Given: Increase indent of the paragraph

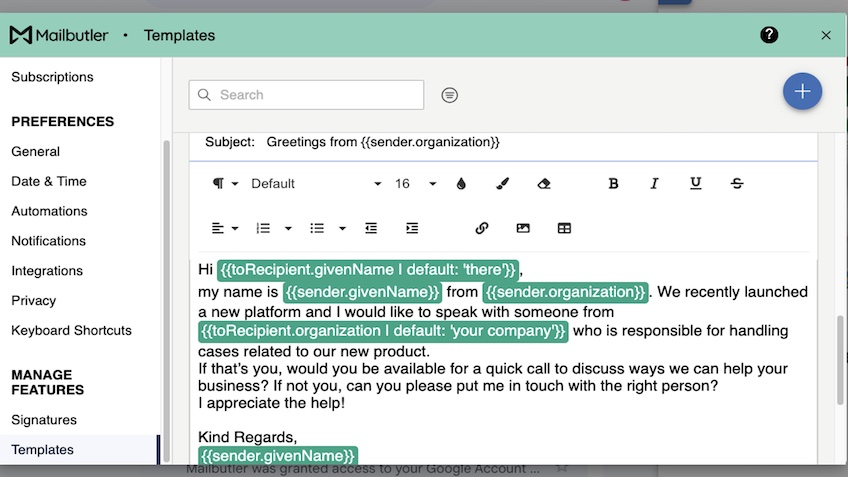Looking at the screenshot, I should pyautogui.click(x=412, y=228).
